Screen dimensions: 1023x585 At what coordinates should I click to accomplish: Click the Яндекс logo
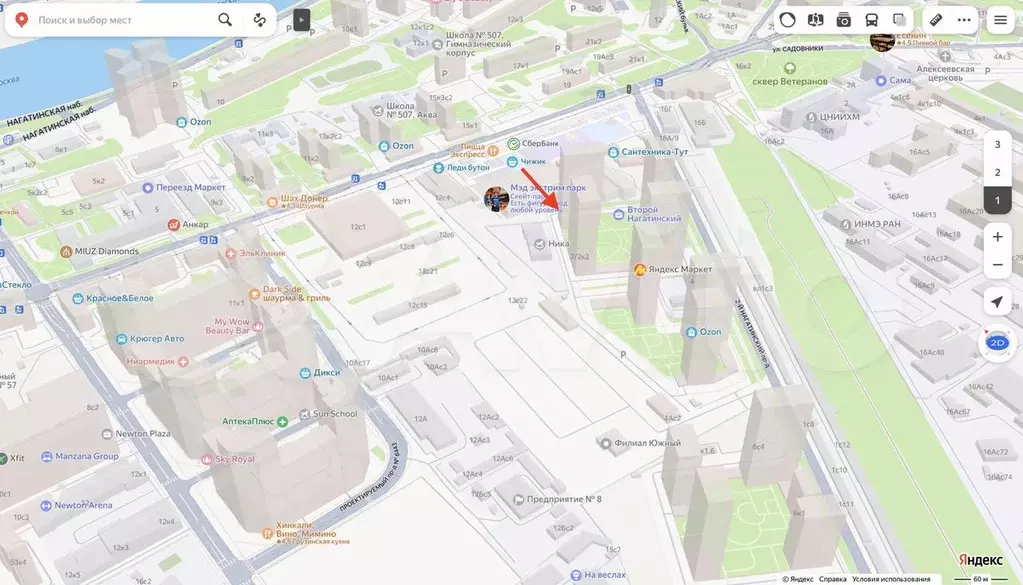[981, 560]
